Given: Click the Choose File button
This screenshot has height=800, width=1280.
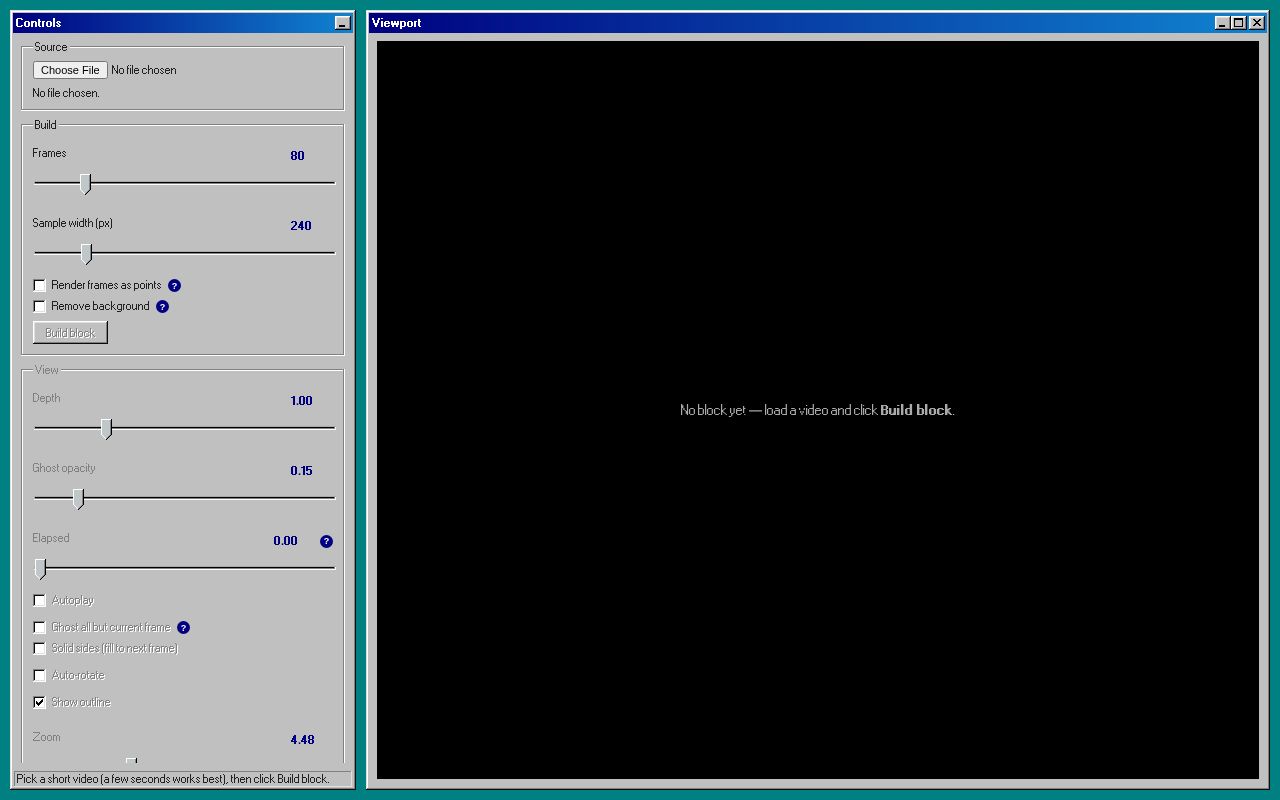Looking at the screenshot, I should point(70,70).
